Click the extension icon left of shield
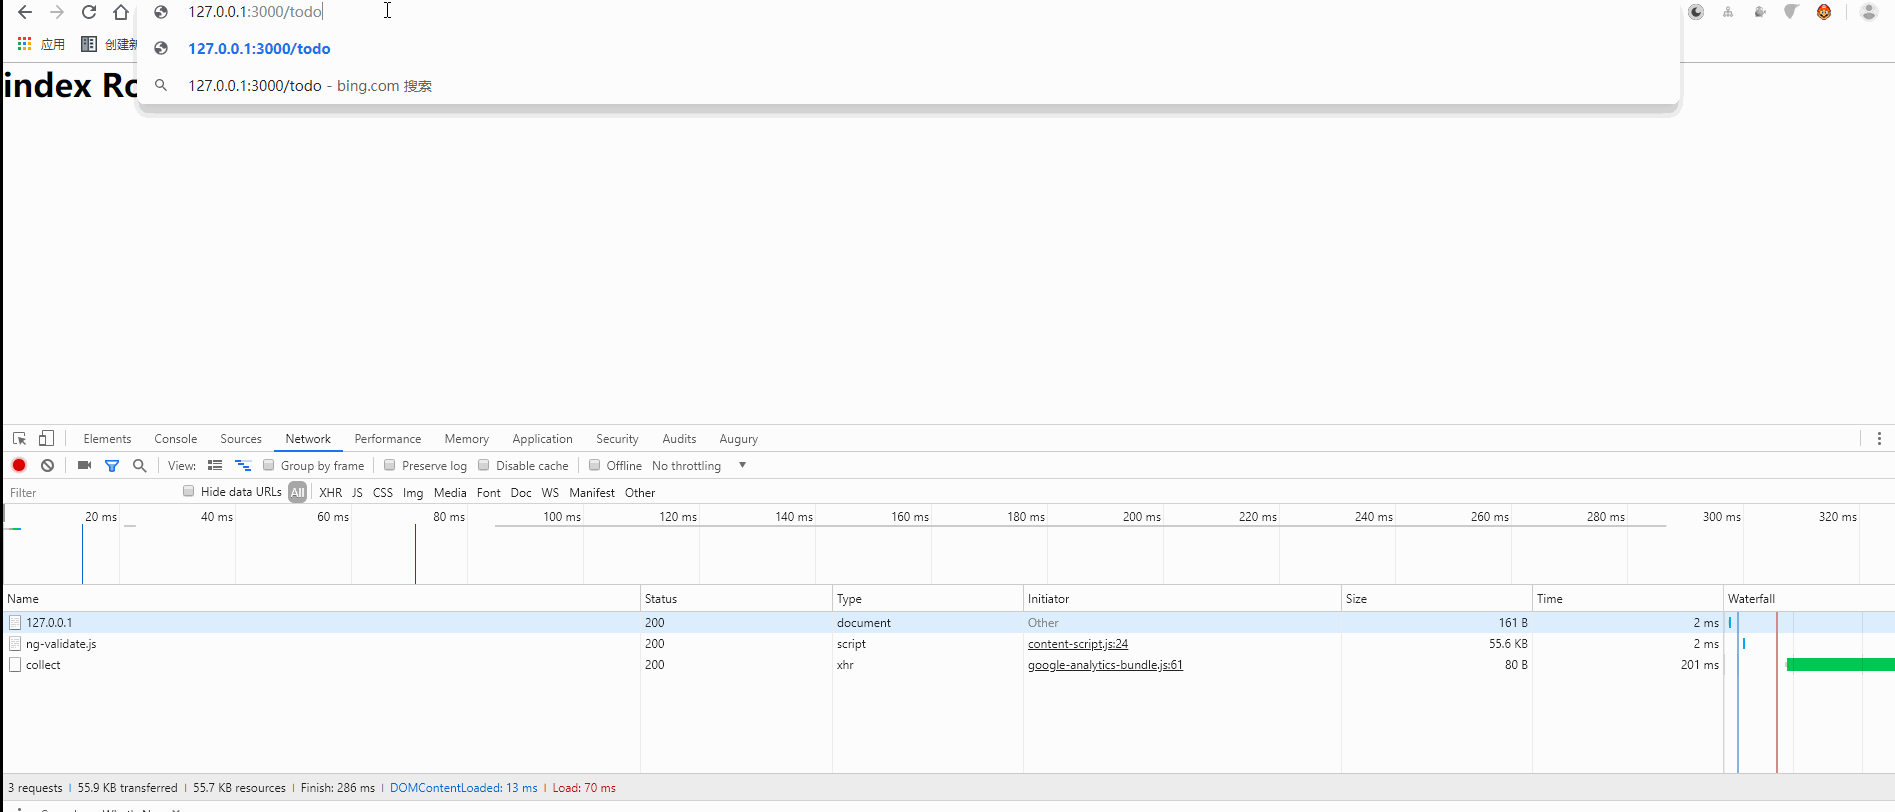 point(1760,12)
